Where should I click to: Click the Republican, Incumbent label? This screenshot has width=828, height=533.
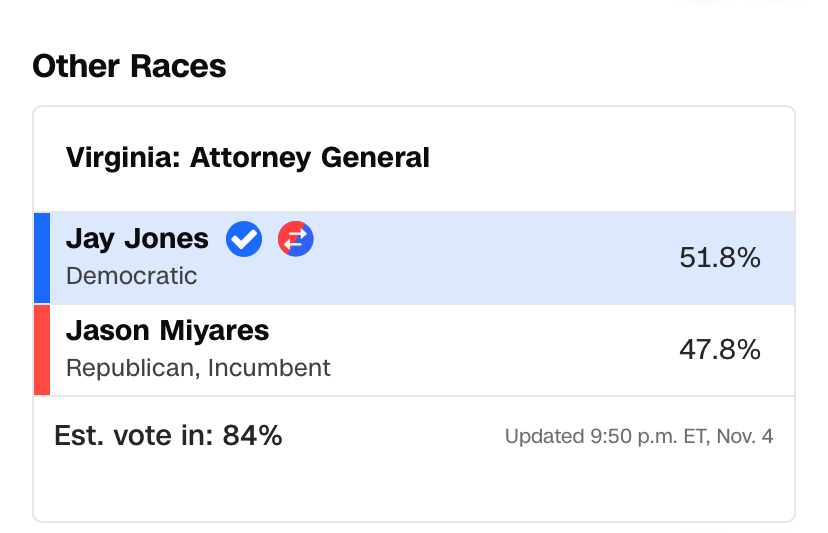[x=198, y=368]
